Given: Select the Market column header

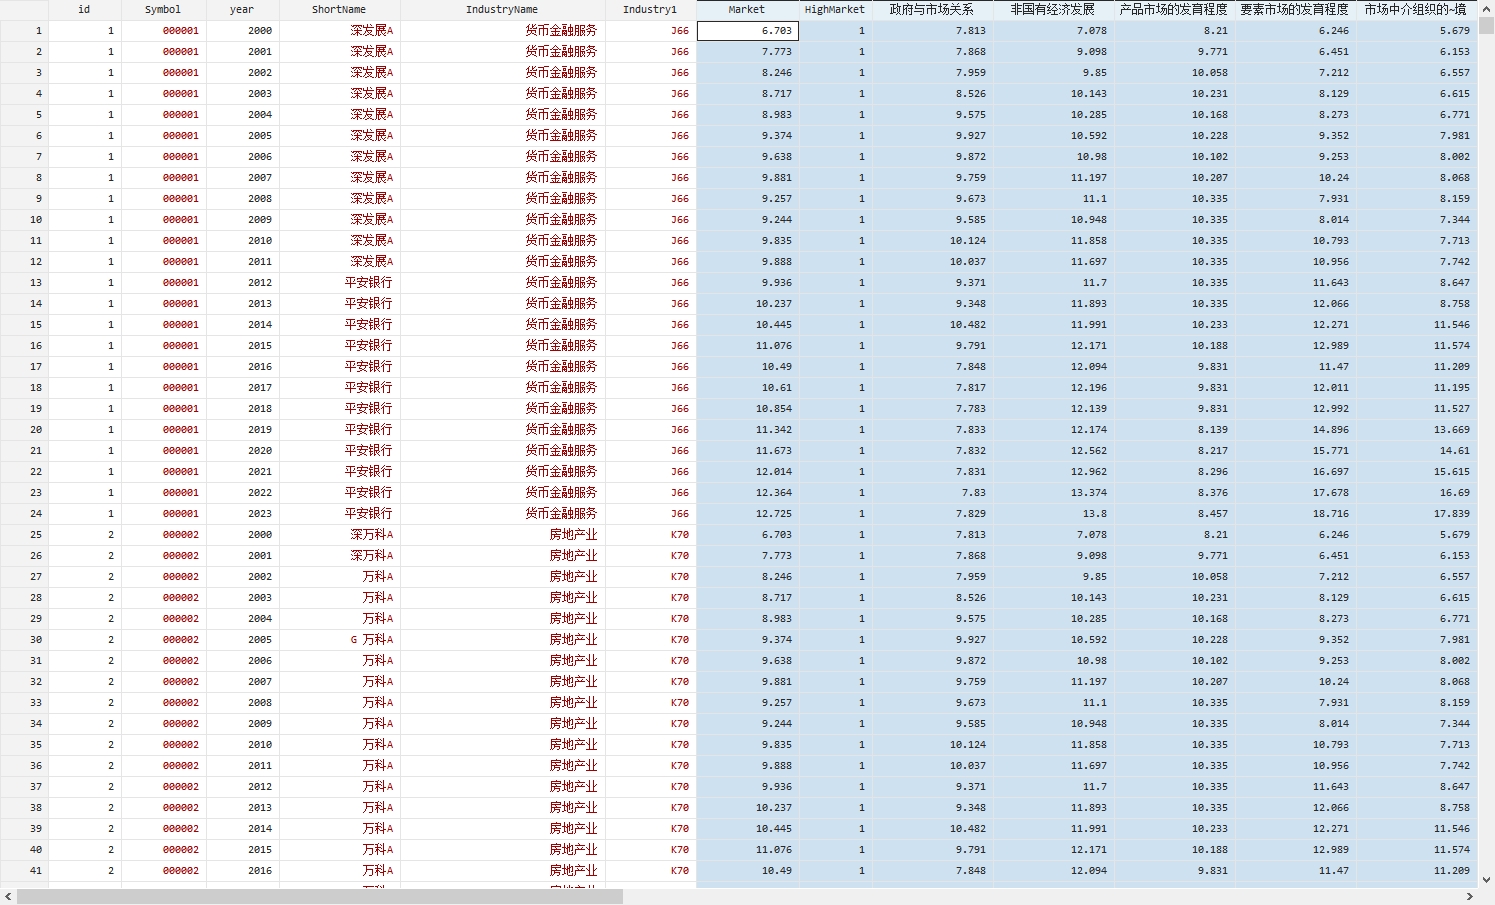Looking at the screenshot, I should pyautogui.click(x=747, y=10).
